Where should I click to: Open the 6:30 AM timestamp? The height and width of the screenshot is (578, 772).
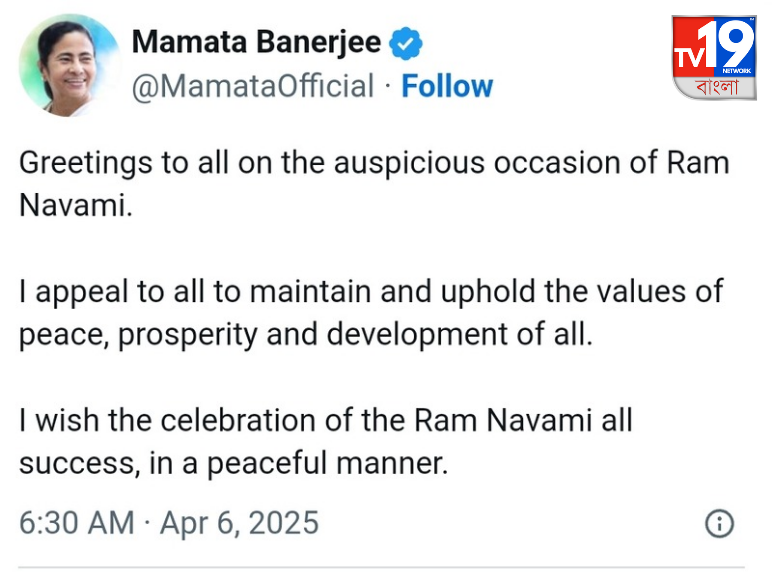click(77, 523)
